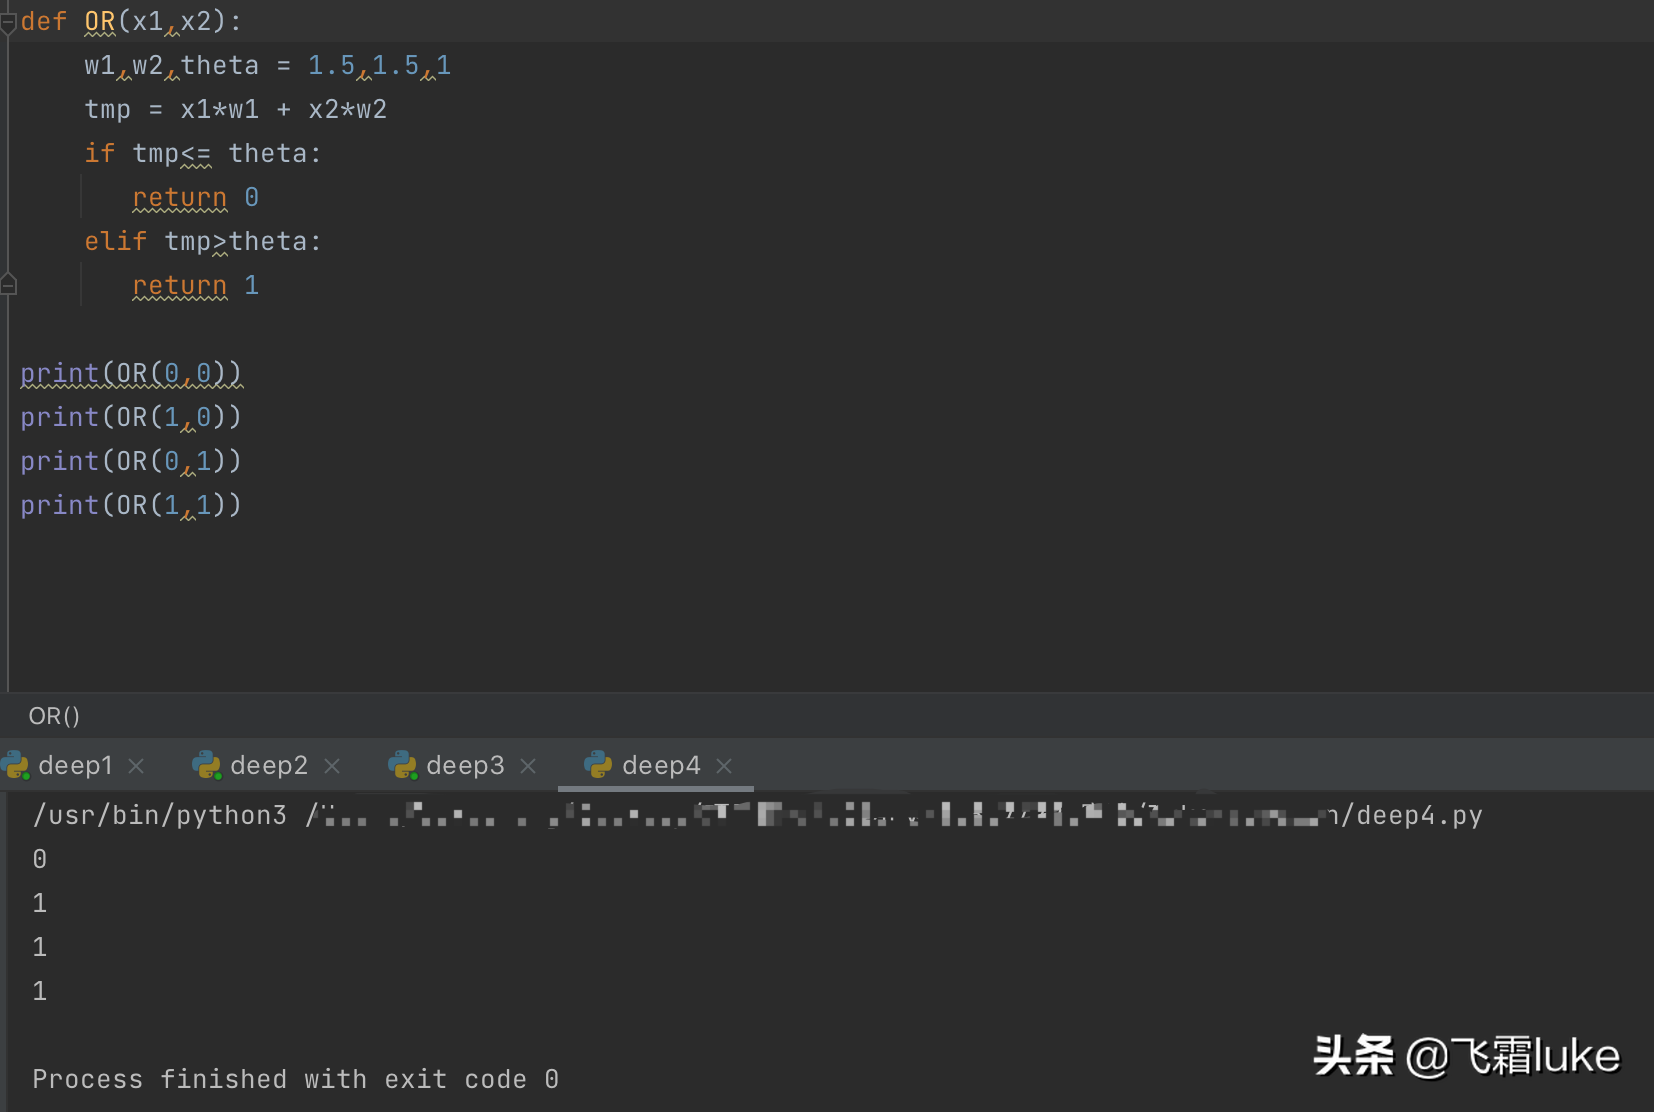The image size is (1654, 1112).
Task: Click the Python icon on deep4 tab
Action: tap(598, 766)
